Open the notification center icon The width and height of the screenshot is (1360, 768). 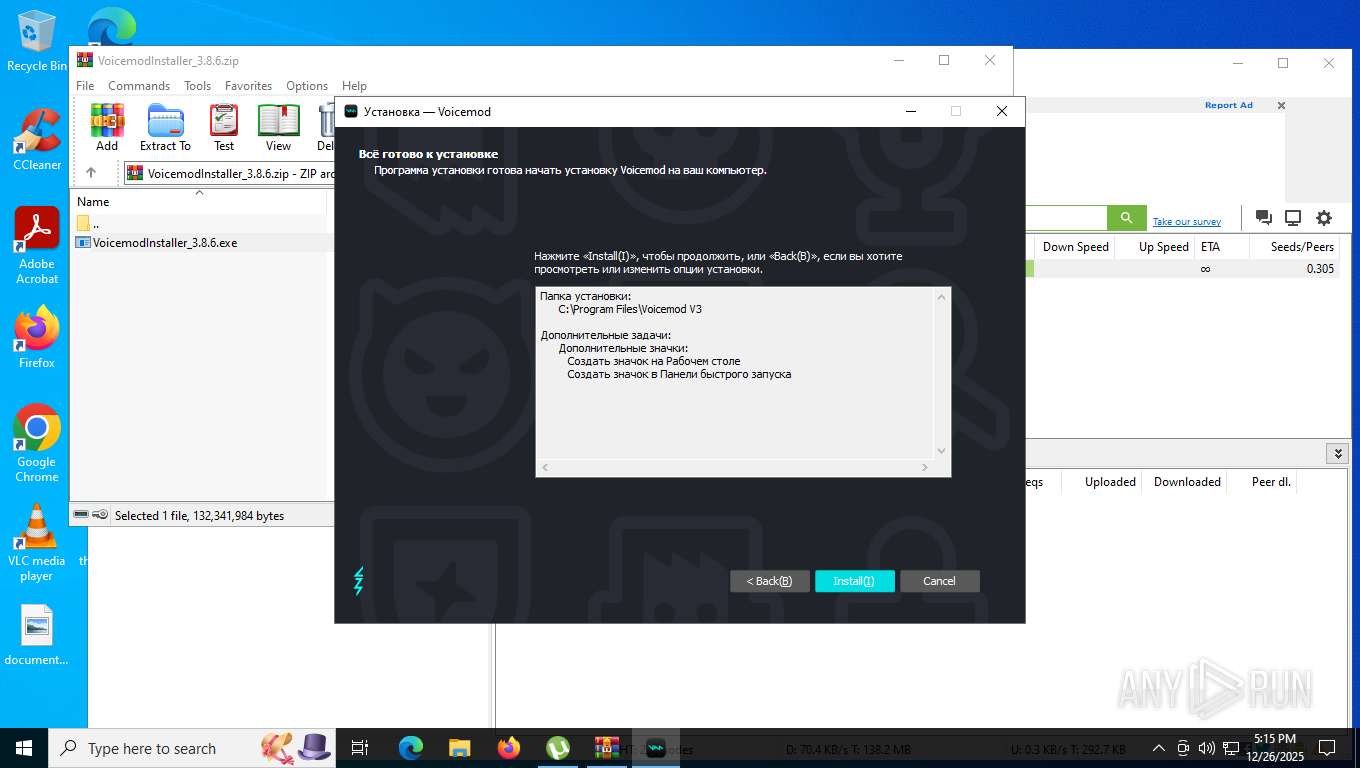pos(1327,748)
